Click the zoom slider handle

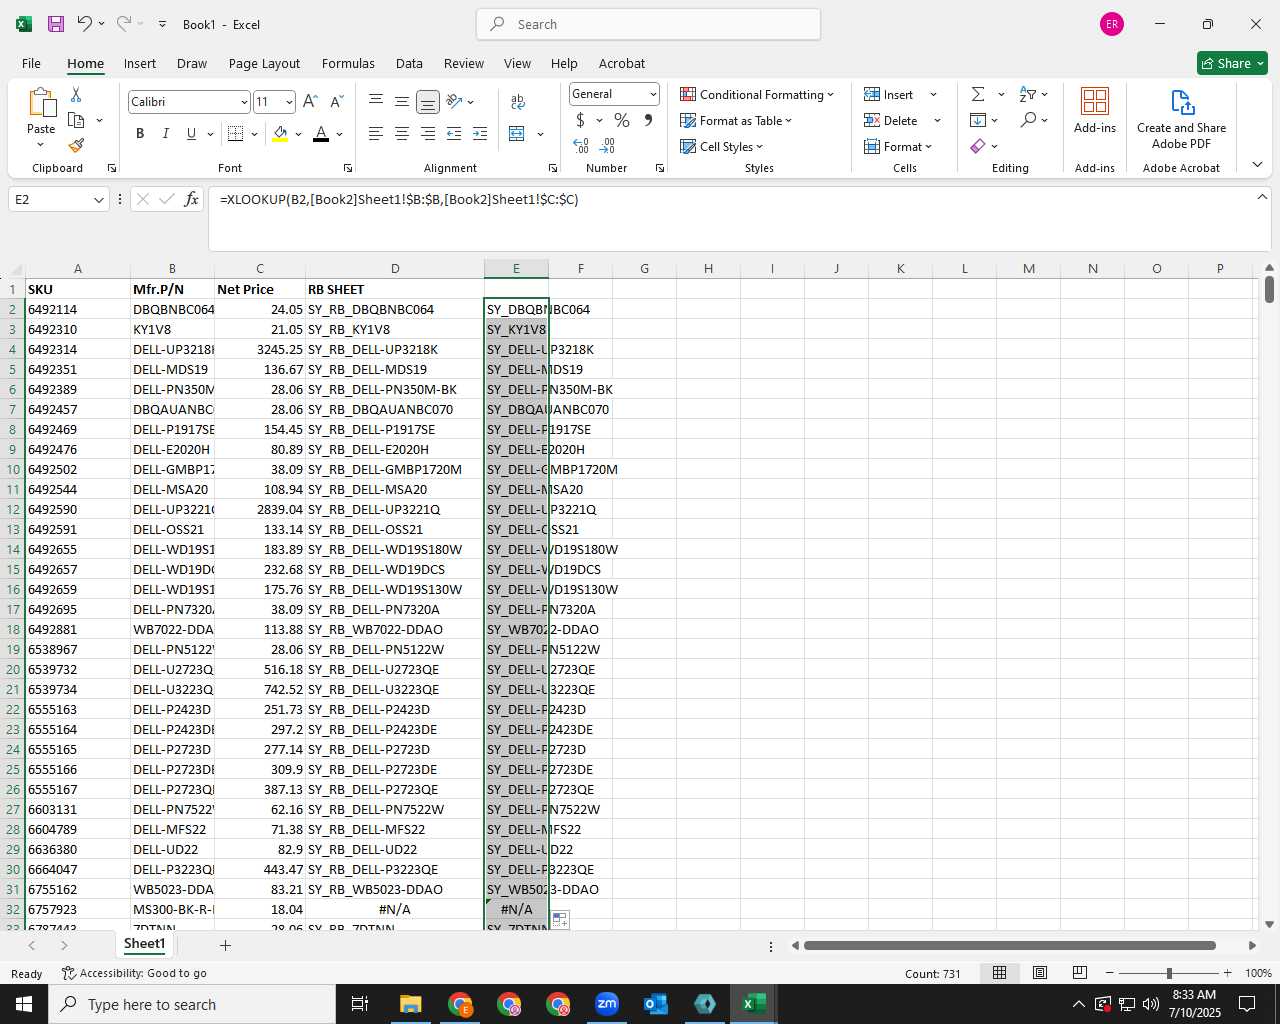pyautogui.click(x=1168, y=973)
